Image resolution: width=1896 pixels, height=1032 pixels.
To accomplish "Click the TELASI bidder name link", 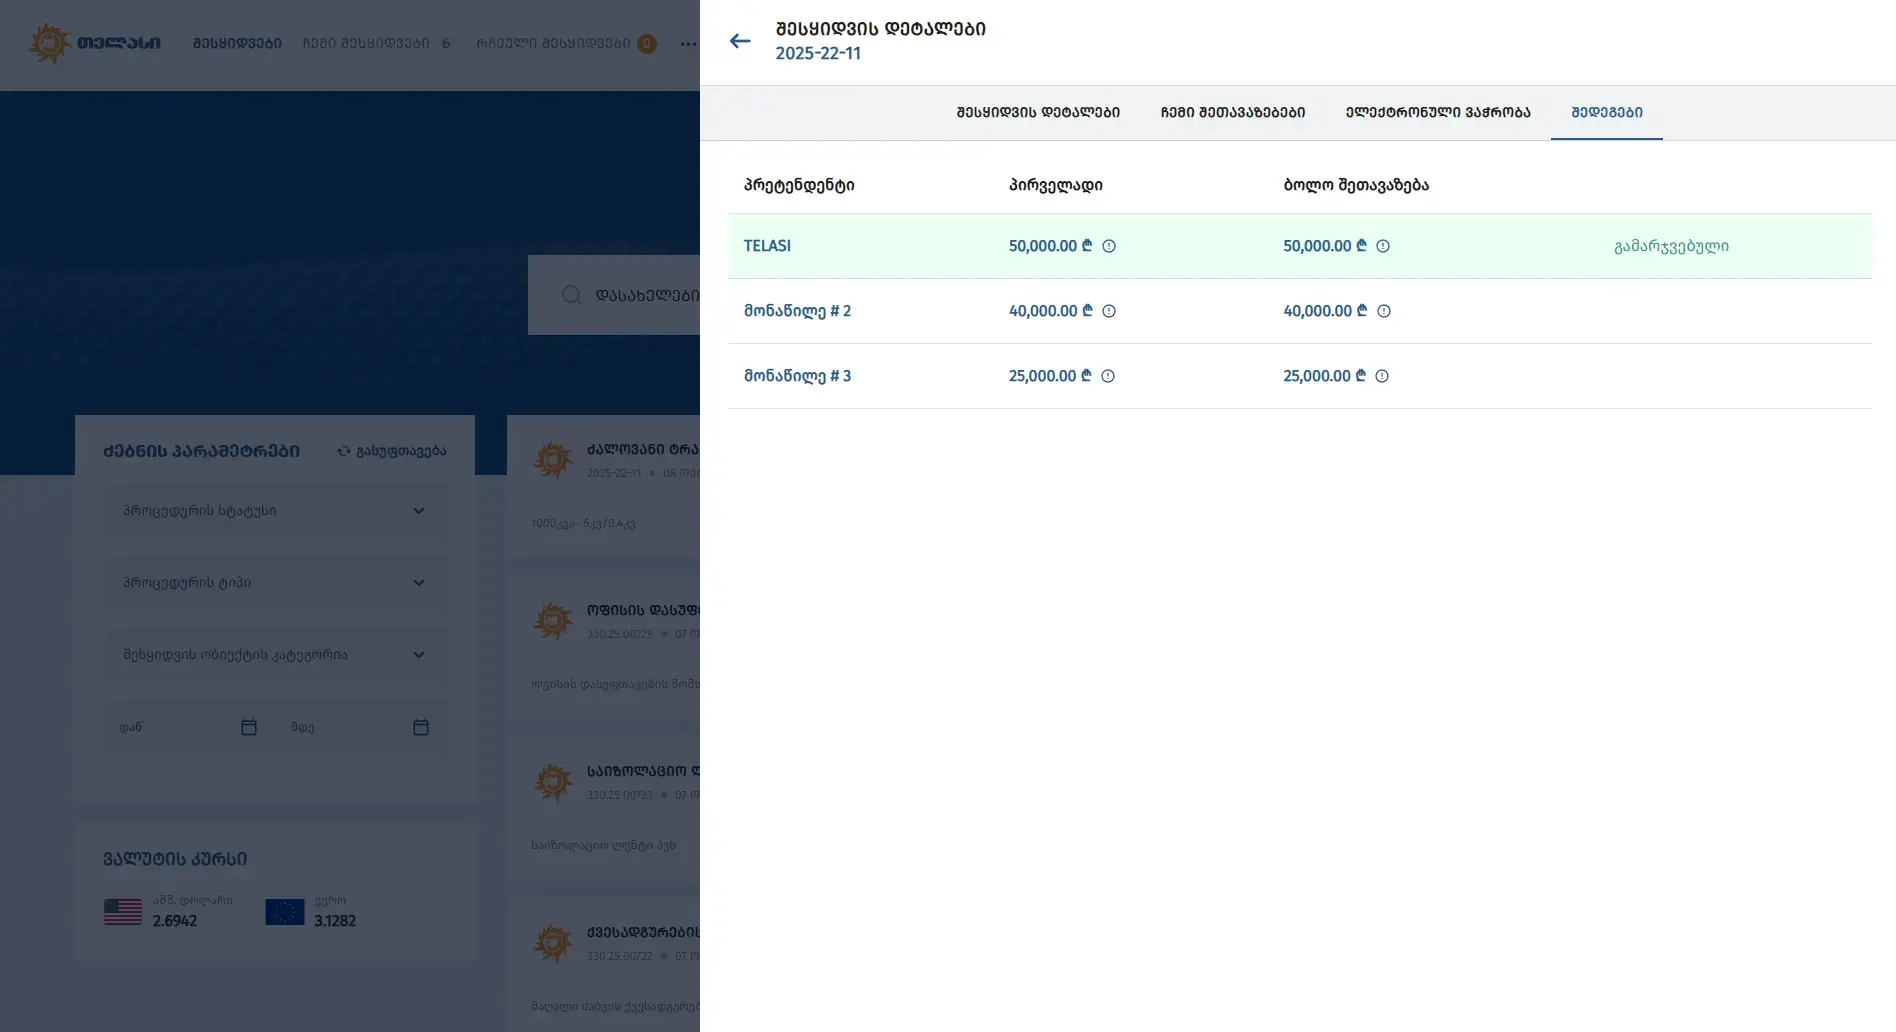I will pyautogui.click(x=767, y=246).
